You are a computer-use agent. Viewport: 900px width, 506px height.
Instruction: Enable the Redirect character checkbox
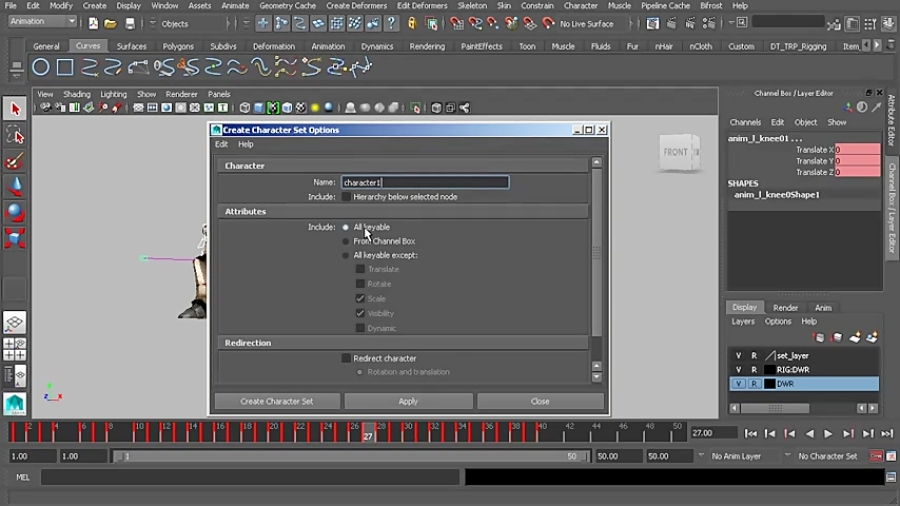point(346,358)
